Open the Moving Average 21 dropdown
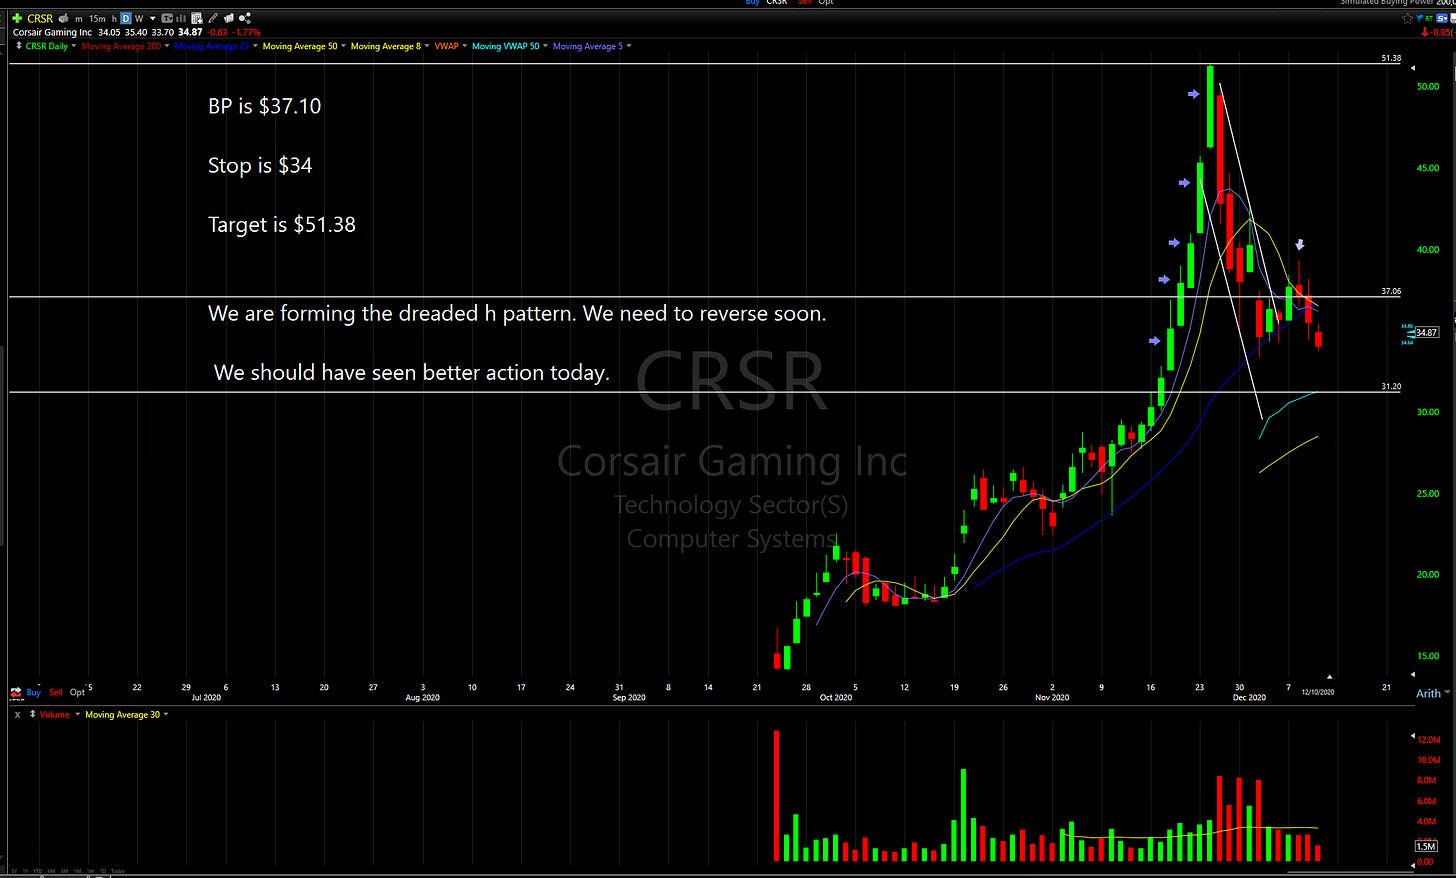Screen dimensions: 1456x878 click(255, 46)
